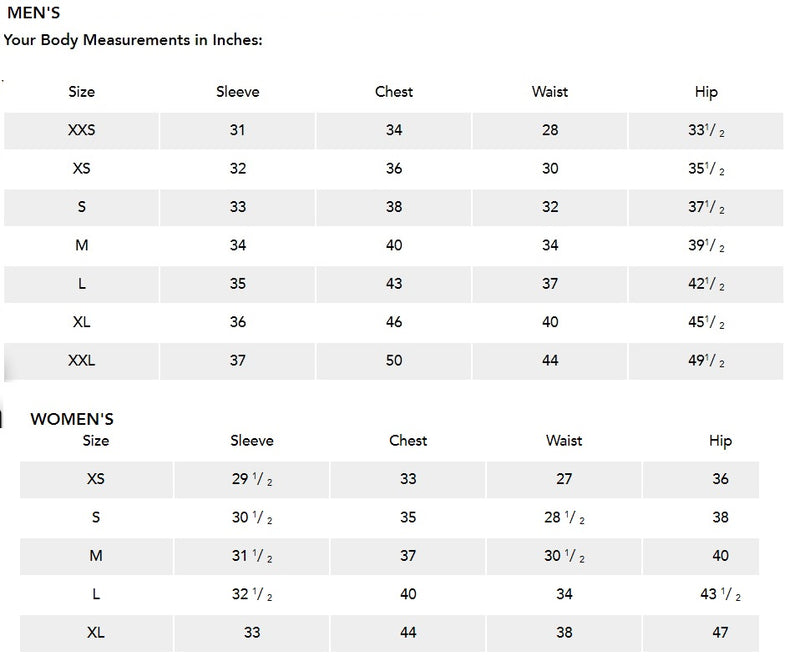Viewport: 800px width, 656px height.
Task: Click the WOMEN'S section heading
Action: click(x=72, y=419)
